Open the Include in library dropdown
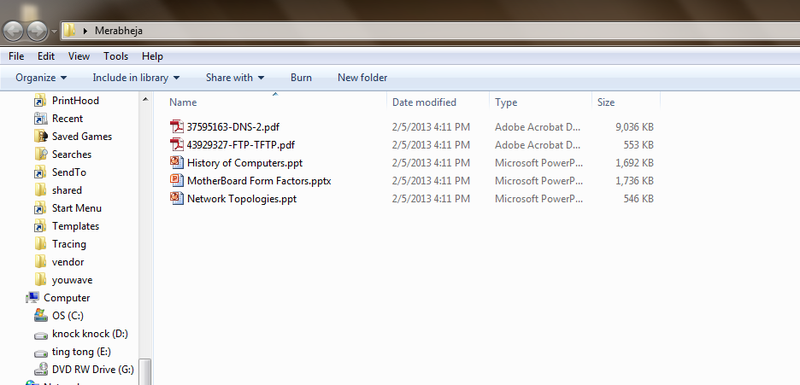This screenshot has height=385, width=800. 136,78
